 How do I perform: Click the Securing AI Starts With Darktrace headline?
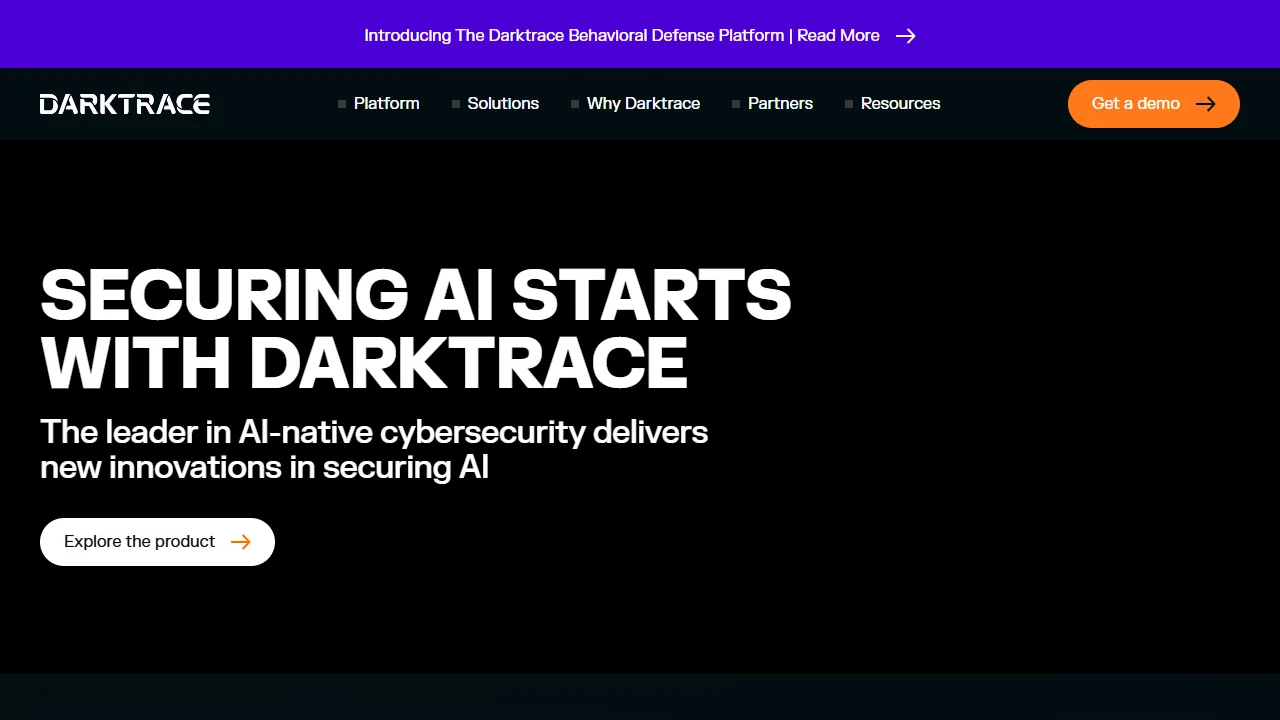pyautogui.click(x=416, y=328)
